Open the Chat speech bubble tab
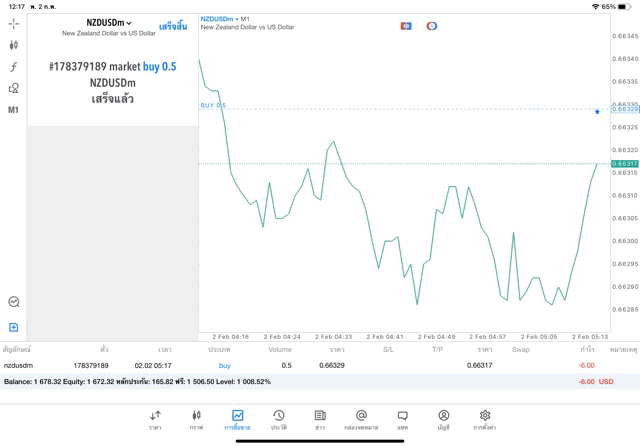 tap(402, 419)
